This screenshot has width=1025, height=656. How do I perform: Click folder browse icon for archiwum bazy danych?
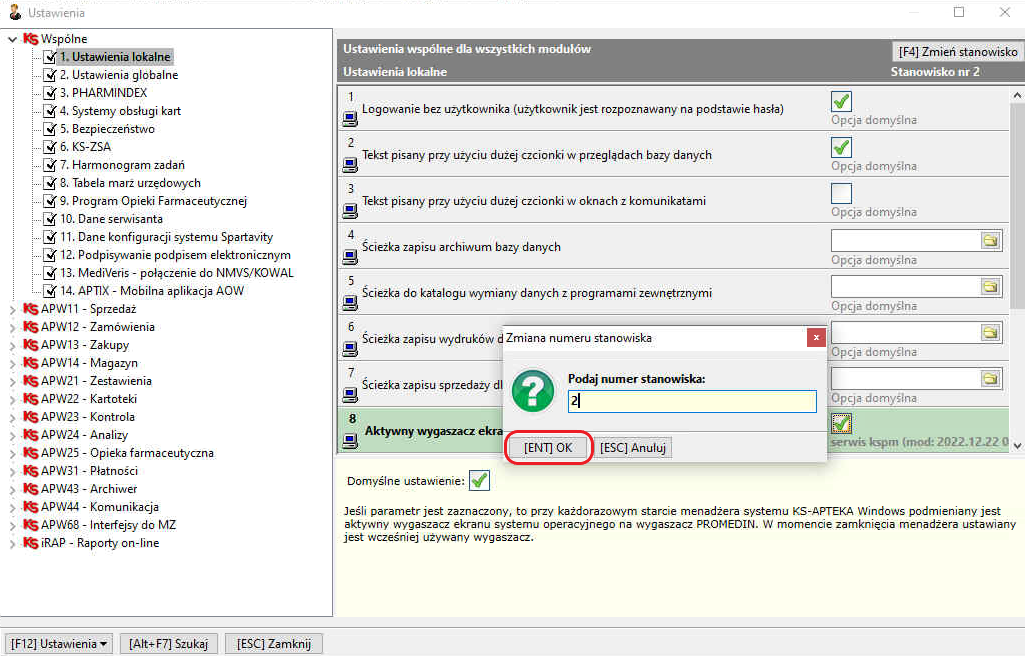pyautogui.click(x=990, y=240)
